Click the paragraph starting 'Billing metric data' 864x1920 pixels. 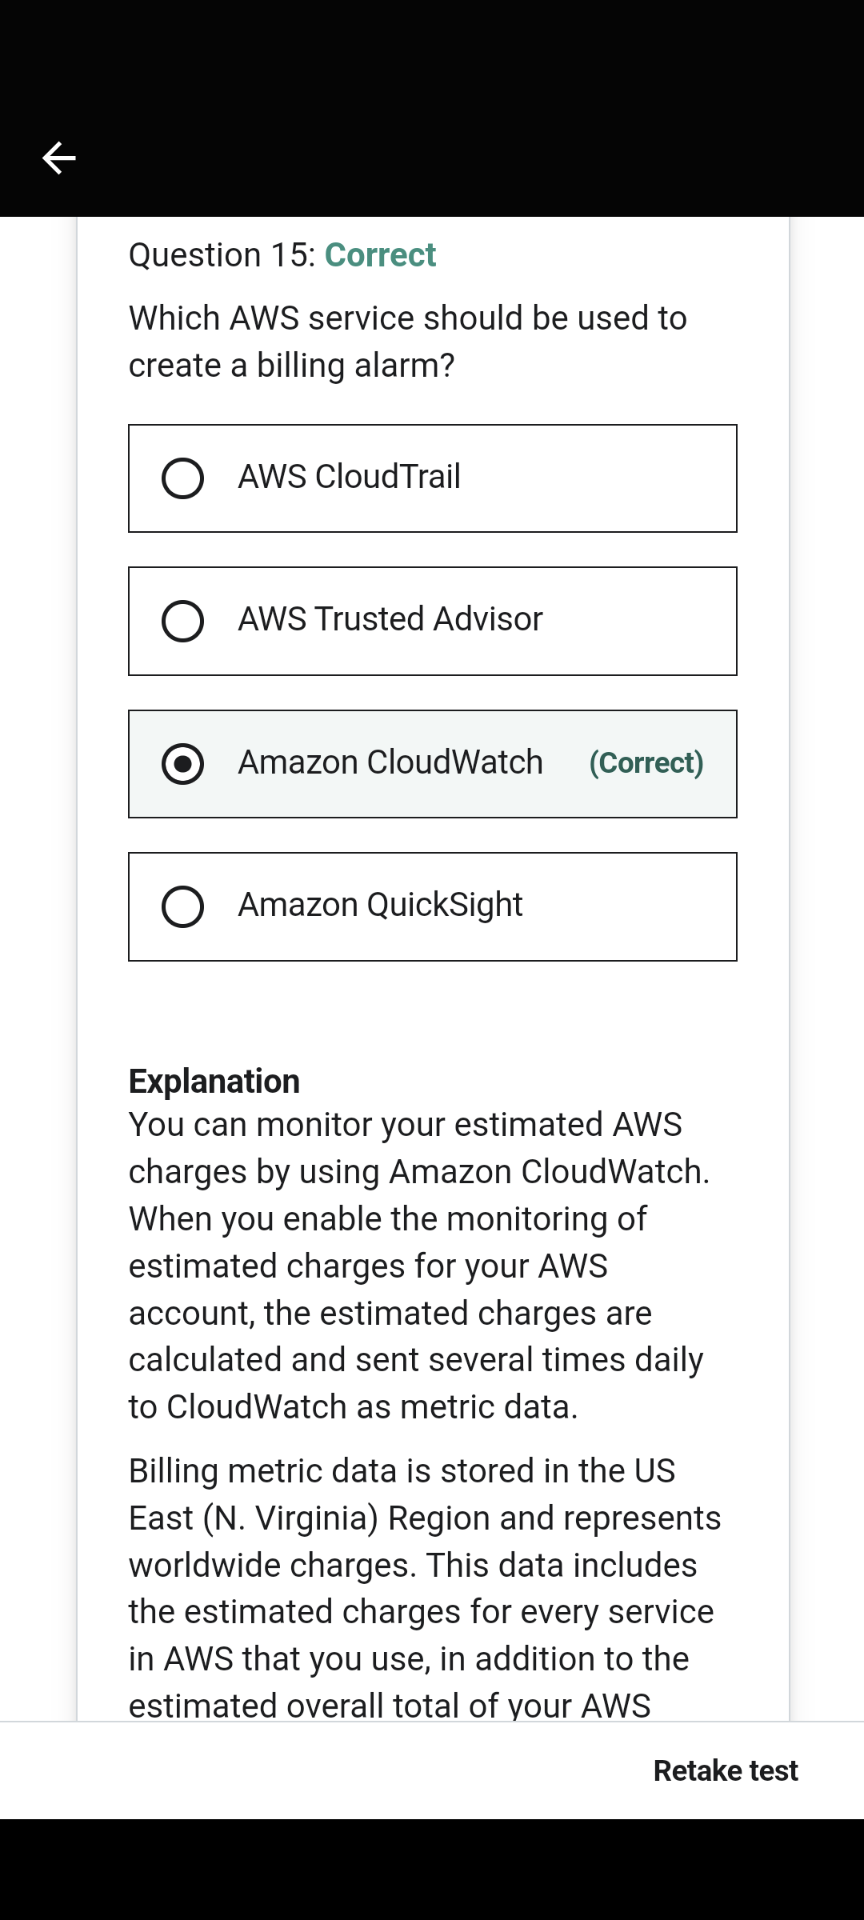(424, 1587)
